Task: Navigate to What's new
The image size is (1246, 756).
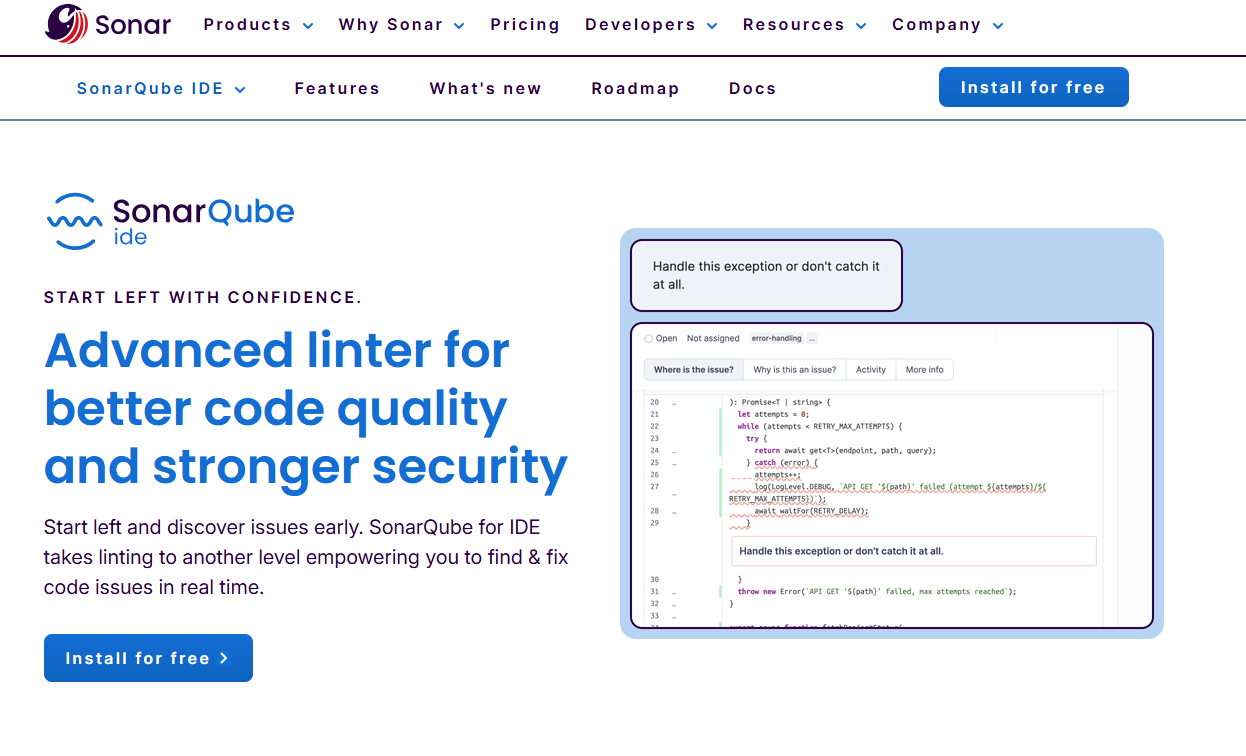Action: [485, 89]
